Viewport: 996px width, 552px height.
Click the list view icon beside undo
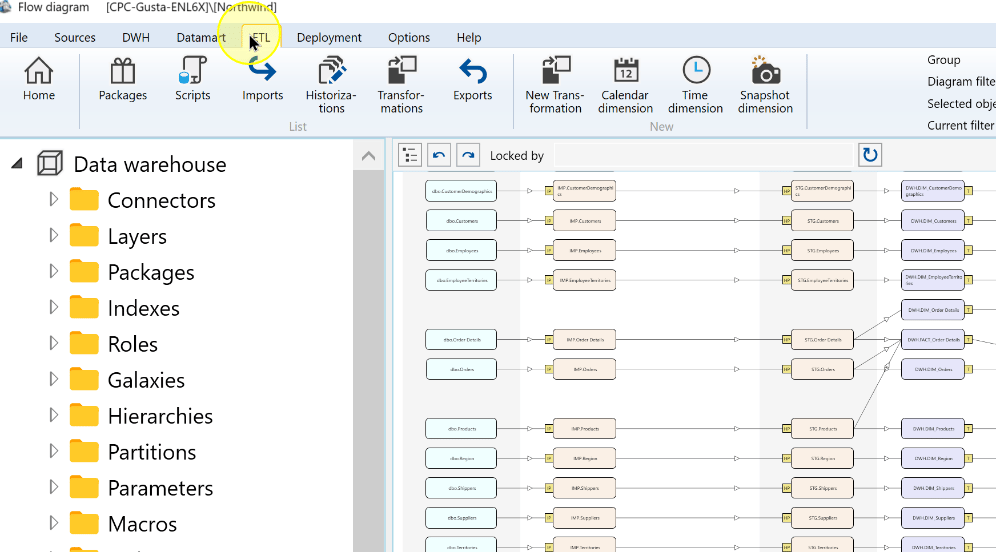(410, 155)
